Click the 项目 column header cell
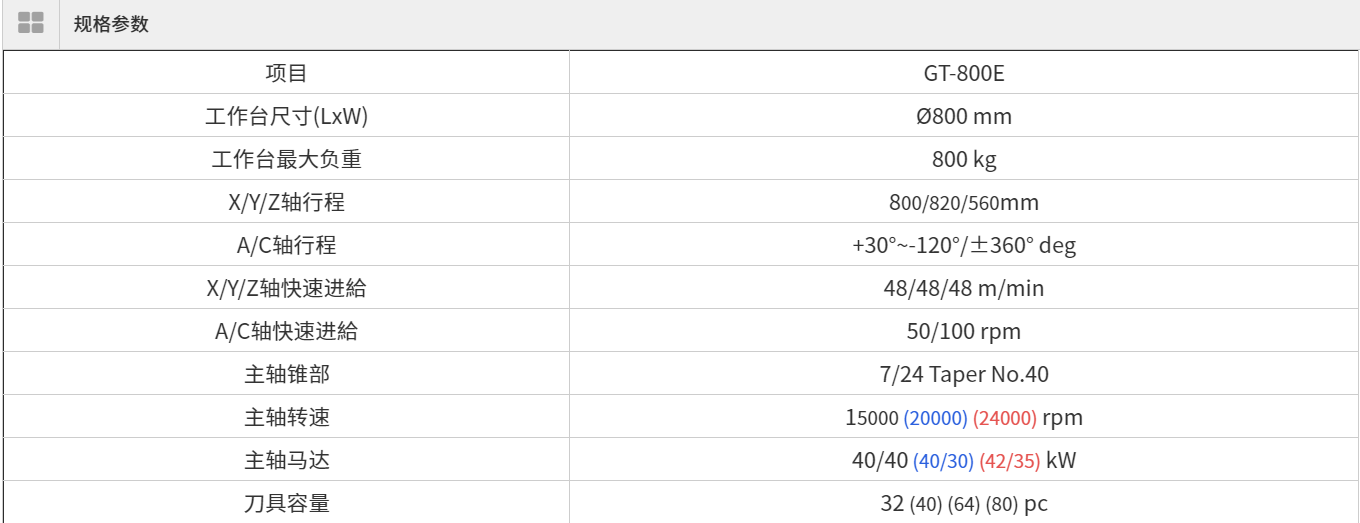 286,73
